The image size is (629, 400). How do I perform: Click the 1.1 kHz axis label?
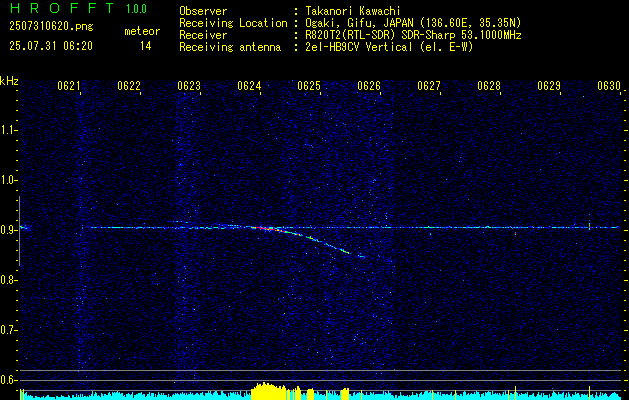pyautogui.click(x=8, y=130)
